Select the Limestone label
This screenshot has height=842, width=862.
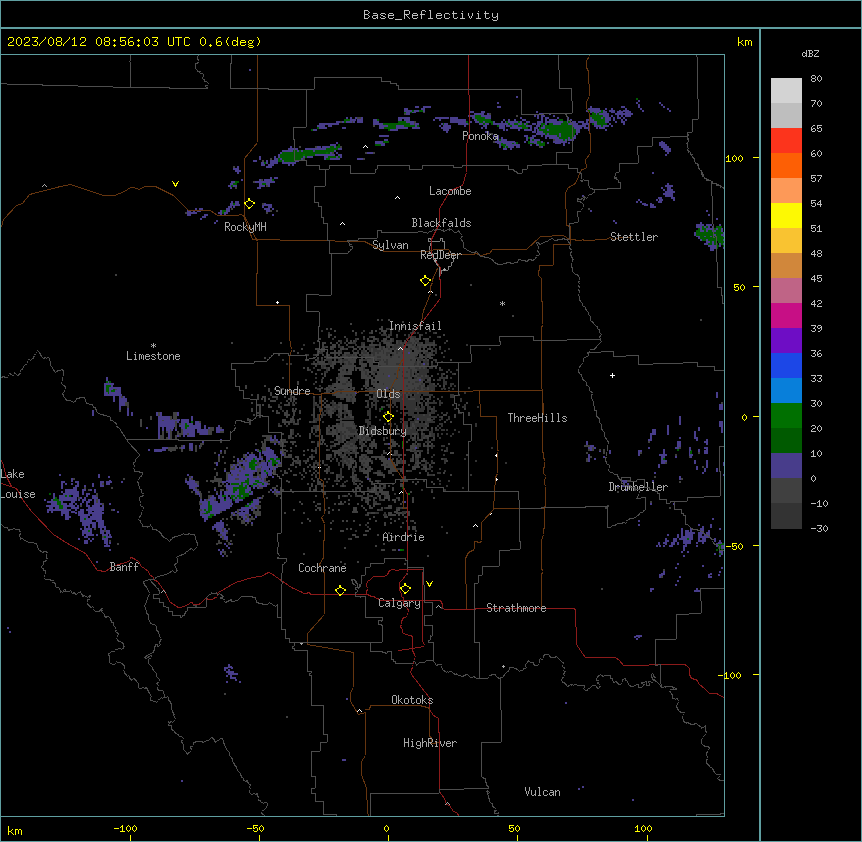153,356
